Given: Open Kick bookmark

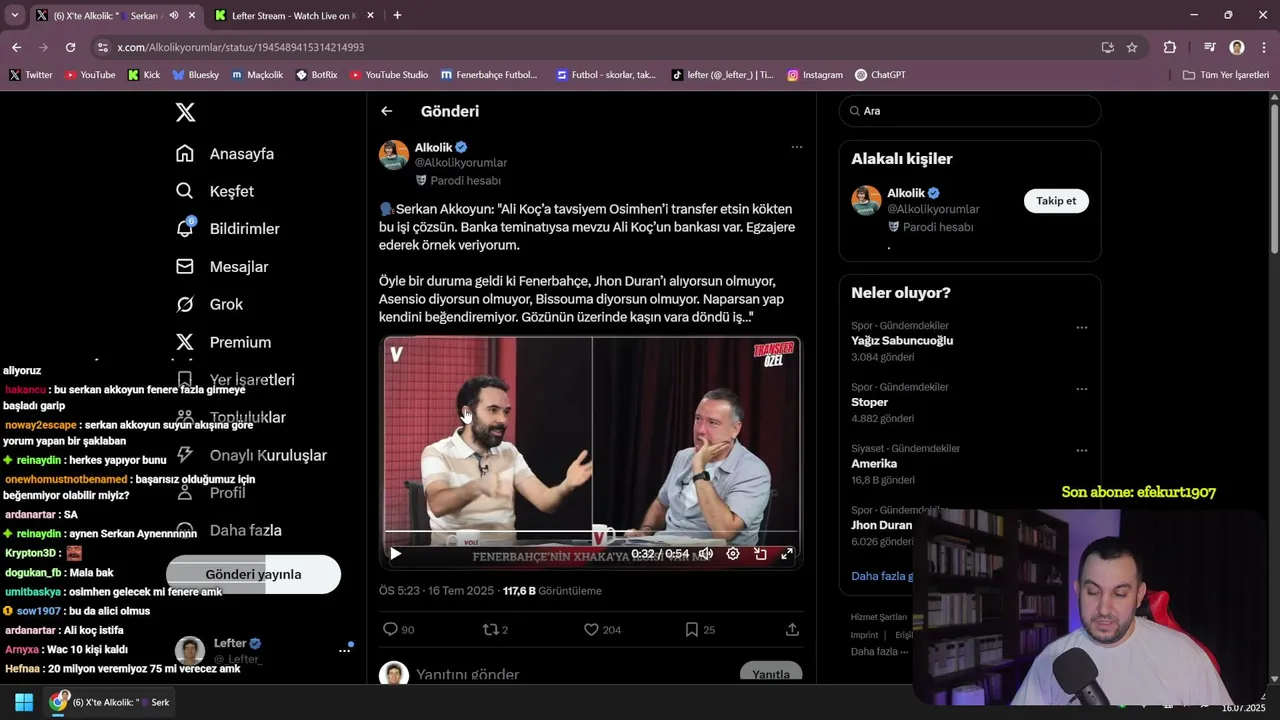Looking at the screenshot, I should [144, 75].
